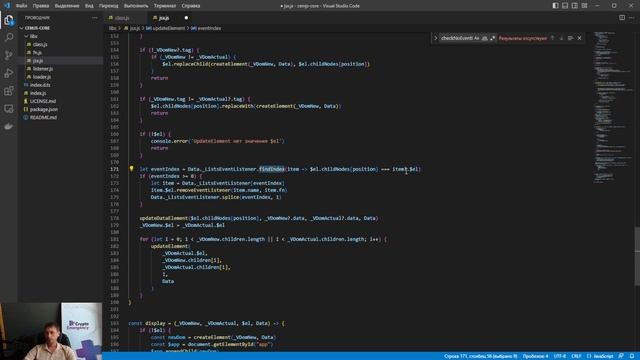Select the jsx.js editor tab
This screenshot has width=640, height=360.
[164, 18]
